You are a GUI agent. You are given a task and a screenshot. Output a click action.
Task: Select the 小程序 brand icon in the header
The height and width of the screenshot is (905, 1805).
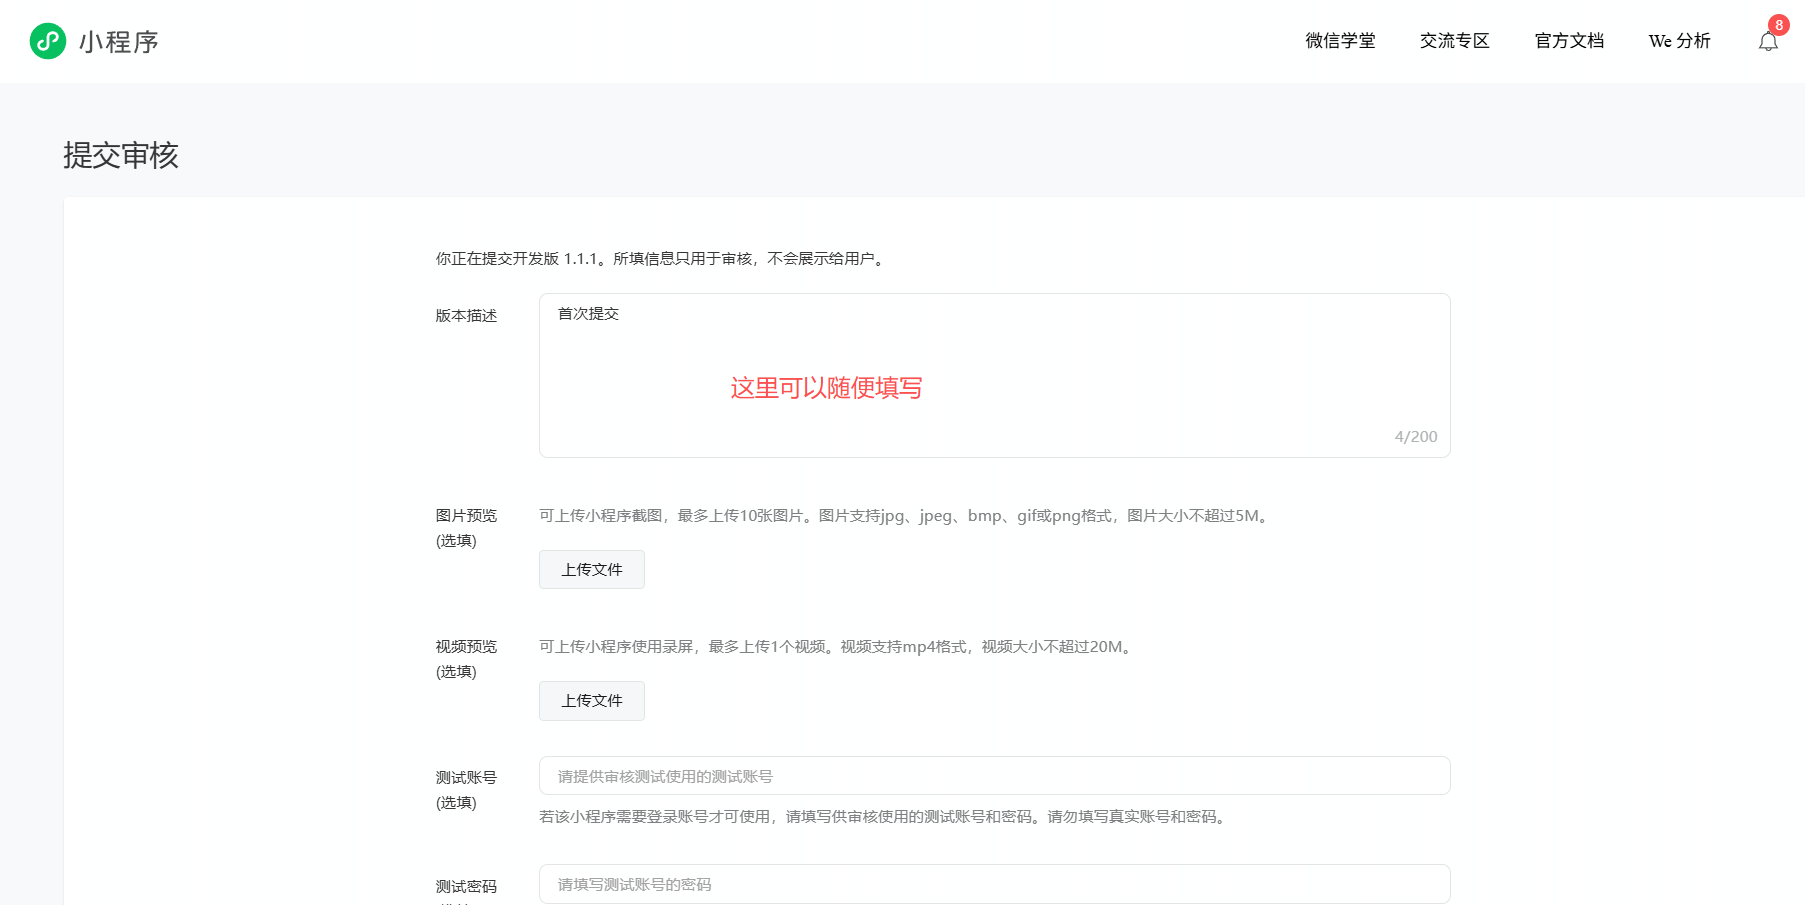pyautogui.click(x=47, y=41)
